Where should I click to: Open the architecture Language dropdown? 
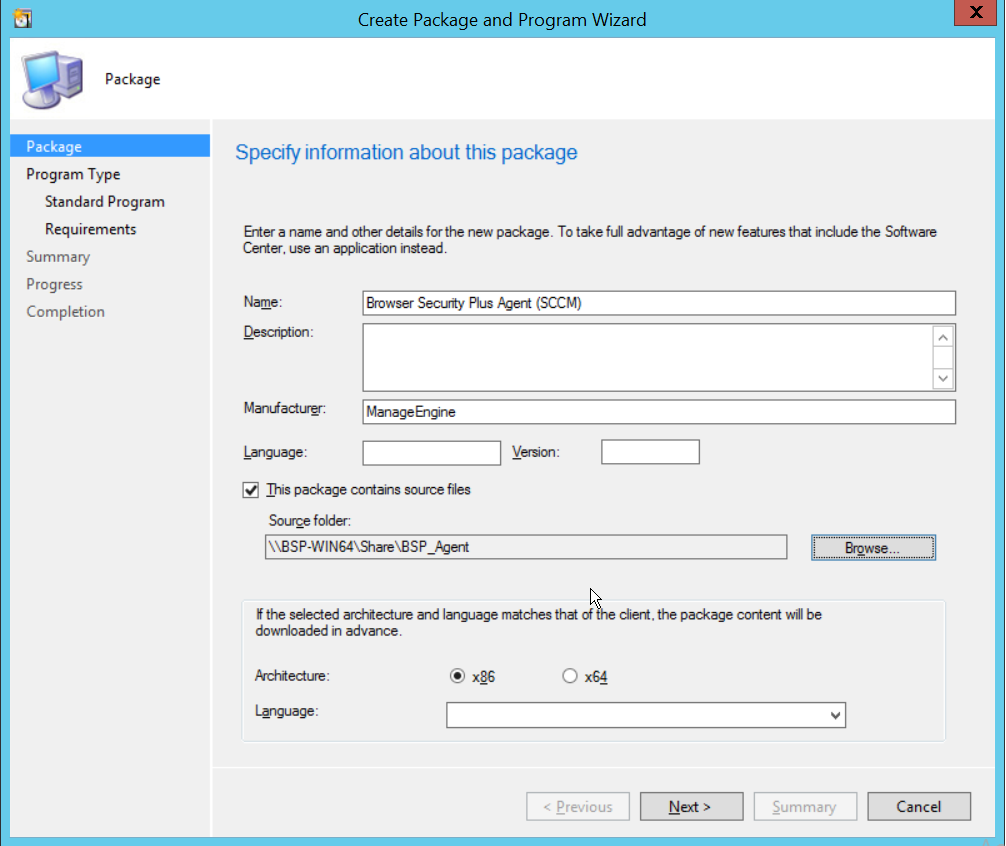(x=646, y=715)
